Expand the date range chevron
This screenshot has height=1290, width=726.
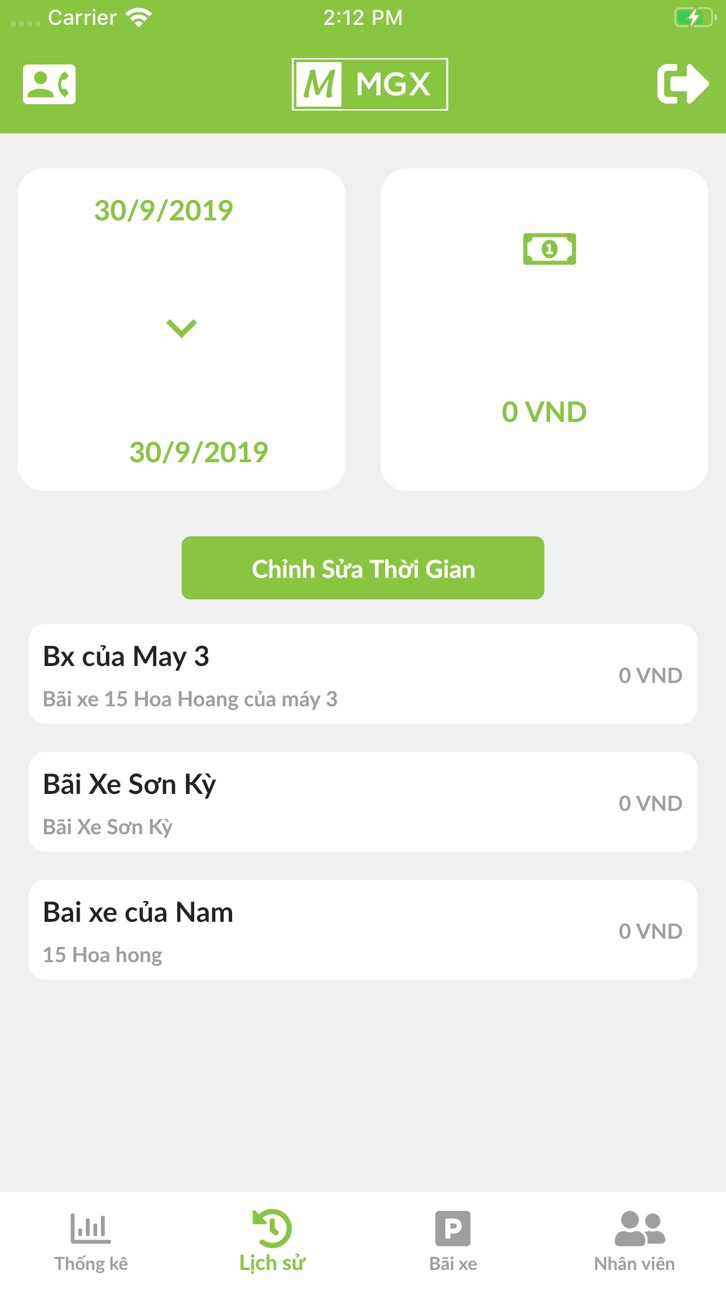click(181, 328)
